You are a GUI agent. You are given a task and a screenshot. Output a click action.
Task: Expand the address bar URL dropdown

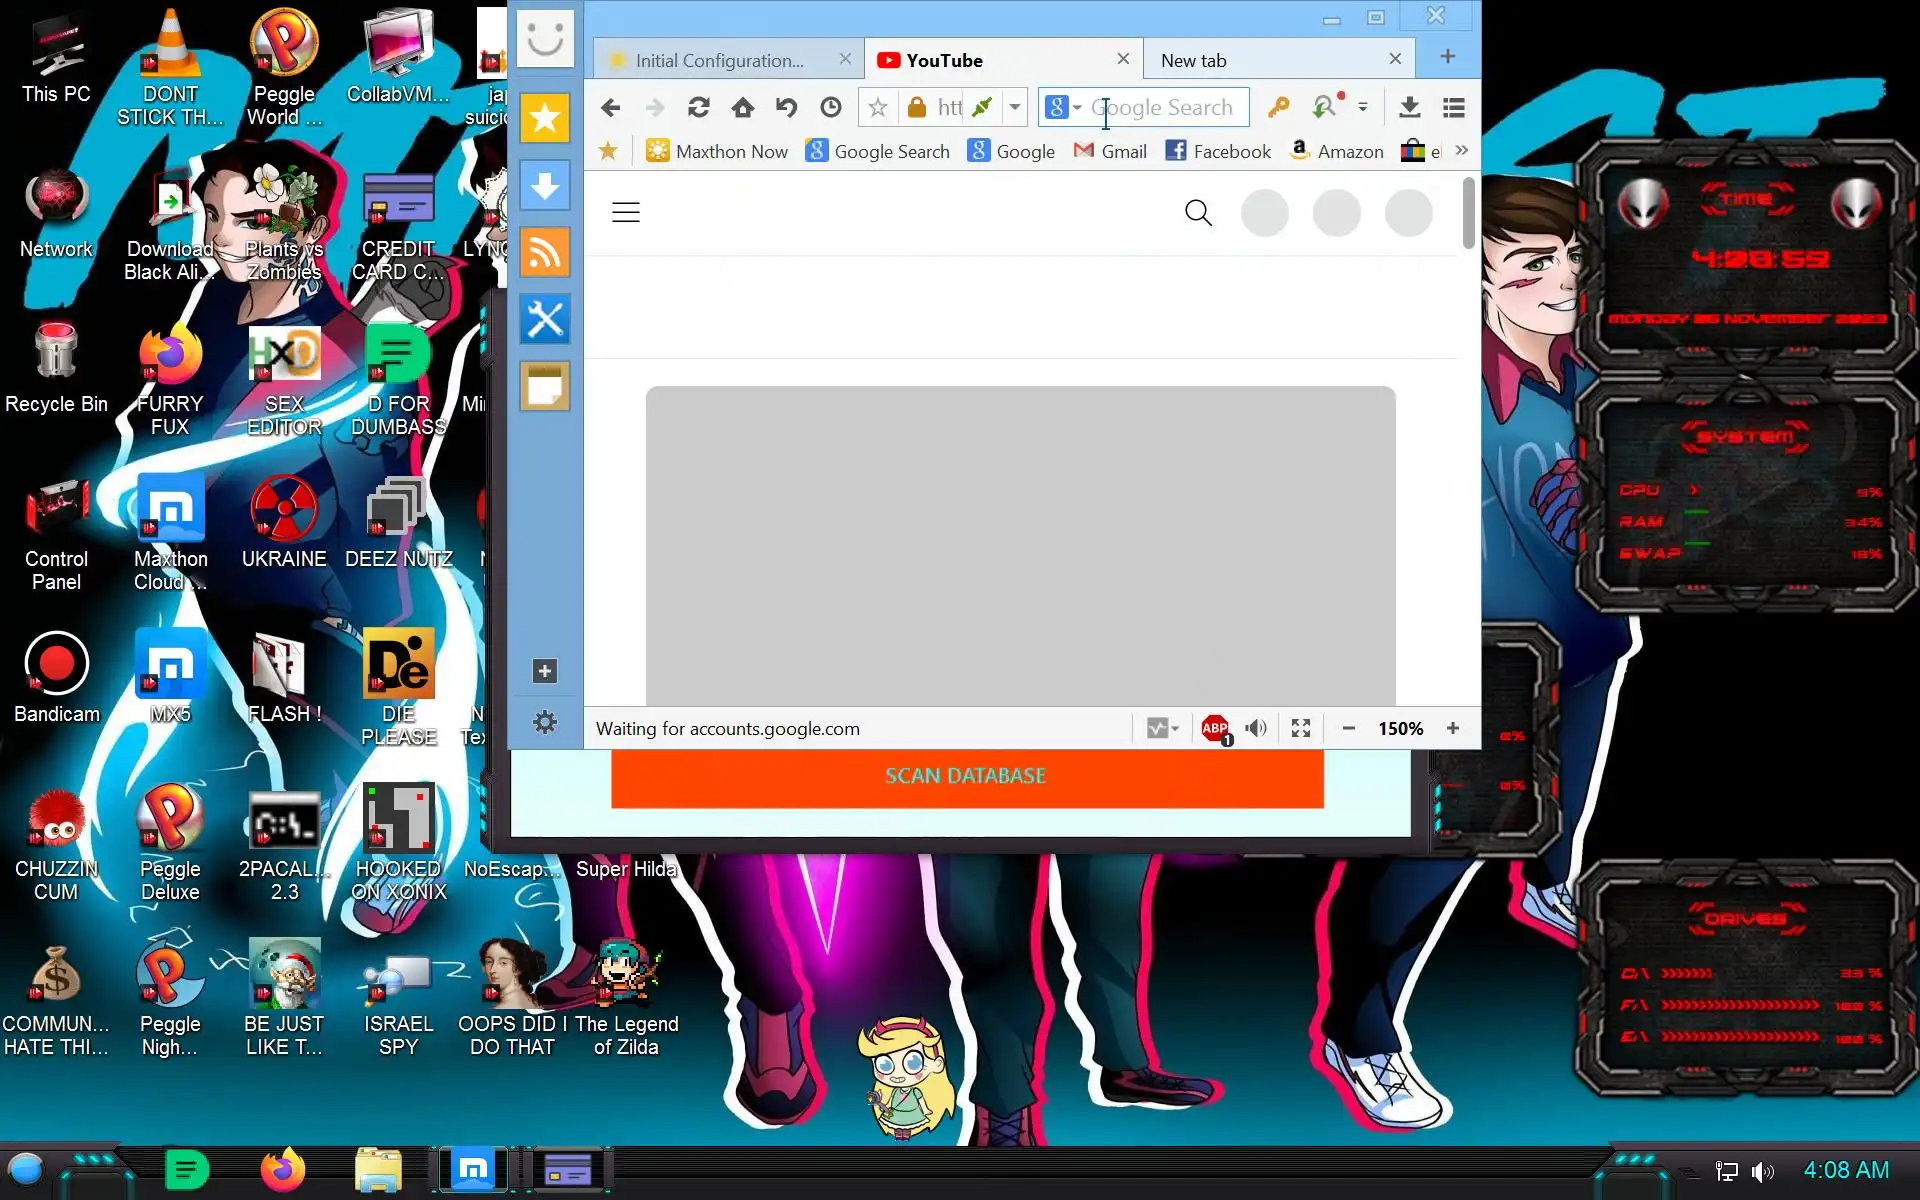[x=1014, y=107]
